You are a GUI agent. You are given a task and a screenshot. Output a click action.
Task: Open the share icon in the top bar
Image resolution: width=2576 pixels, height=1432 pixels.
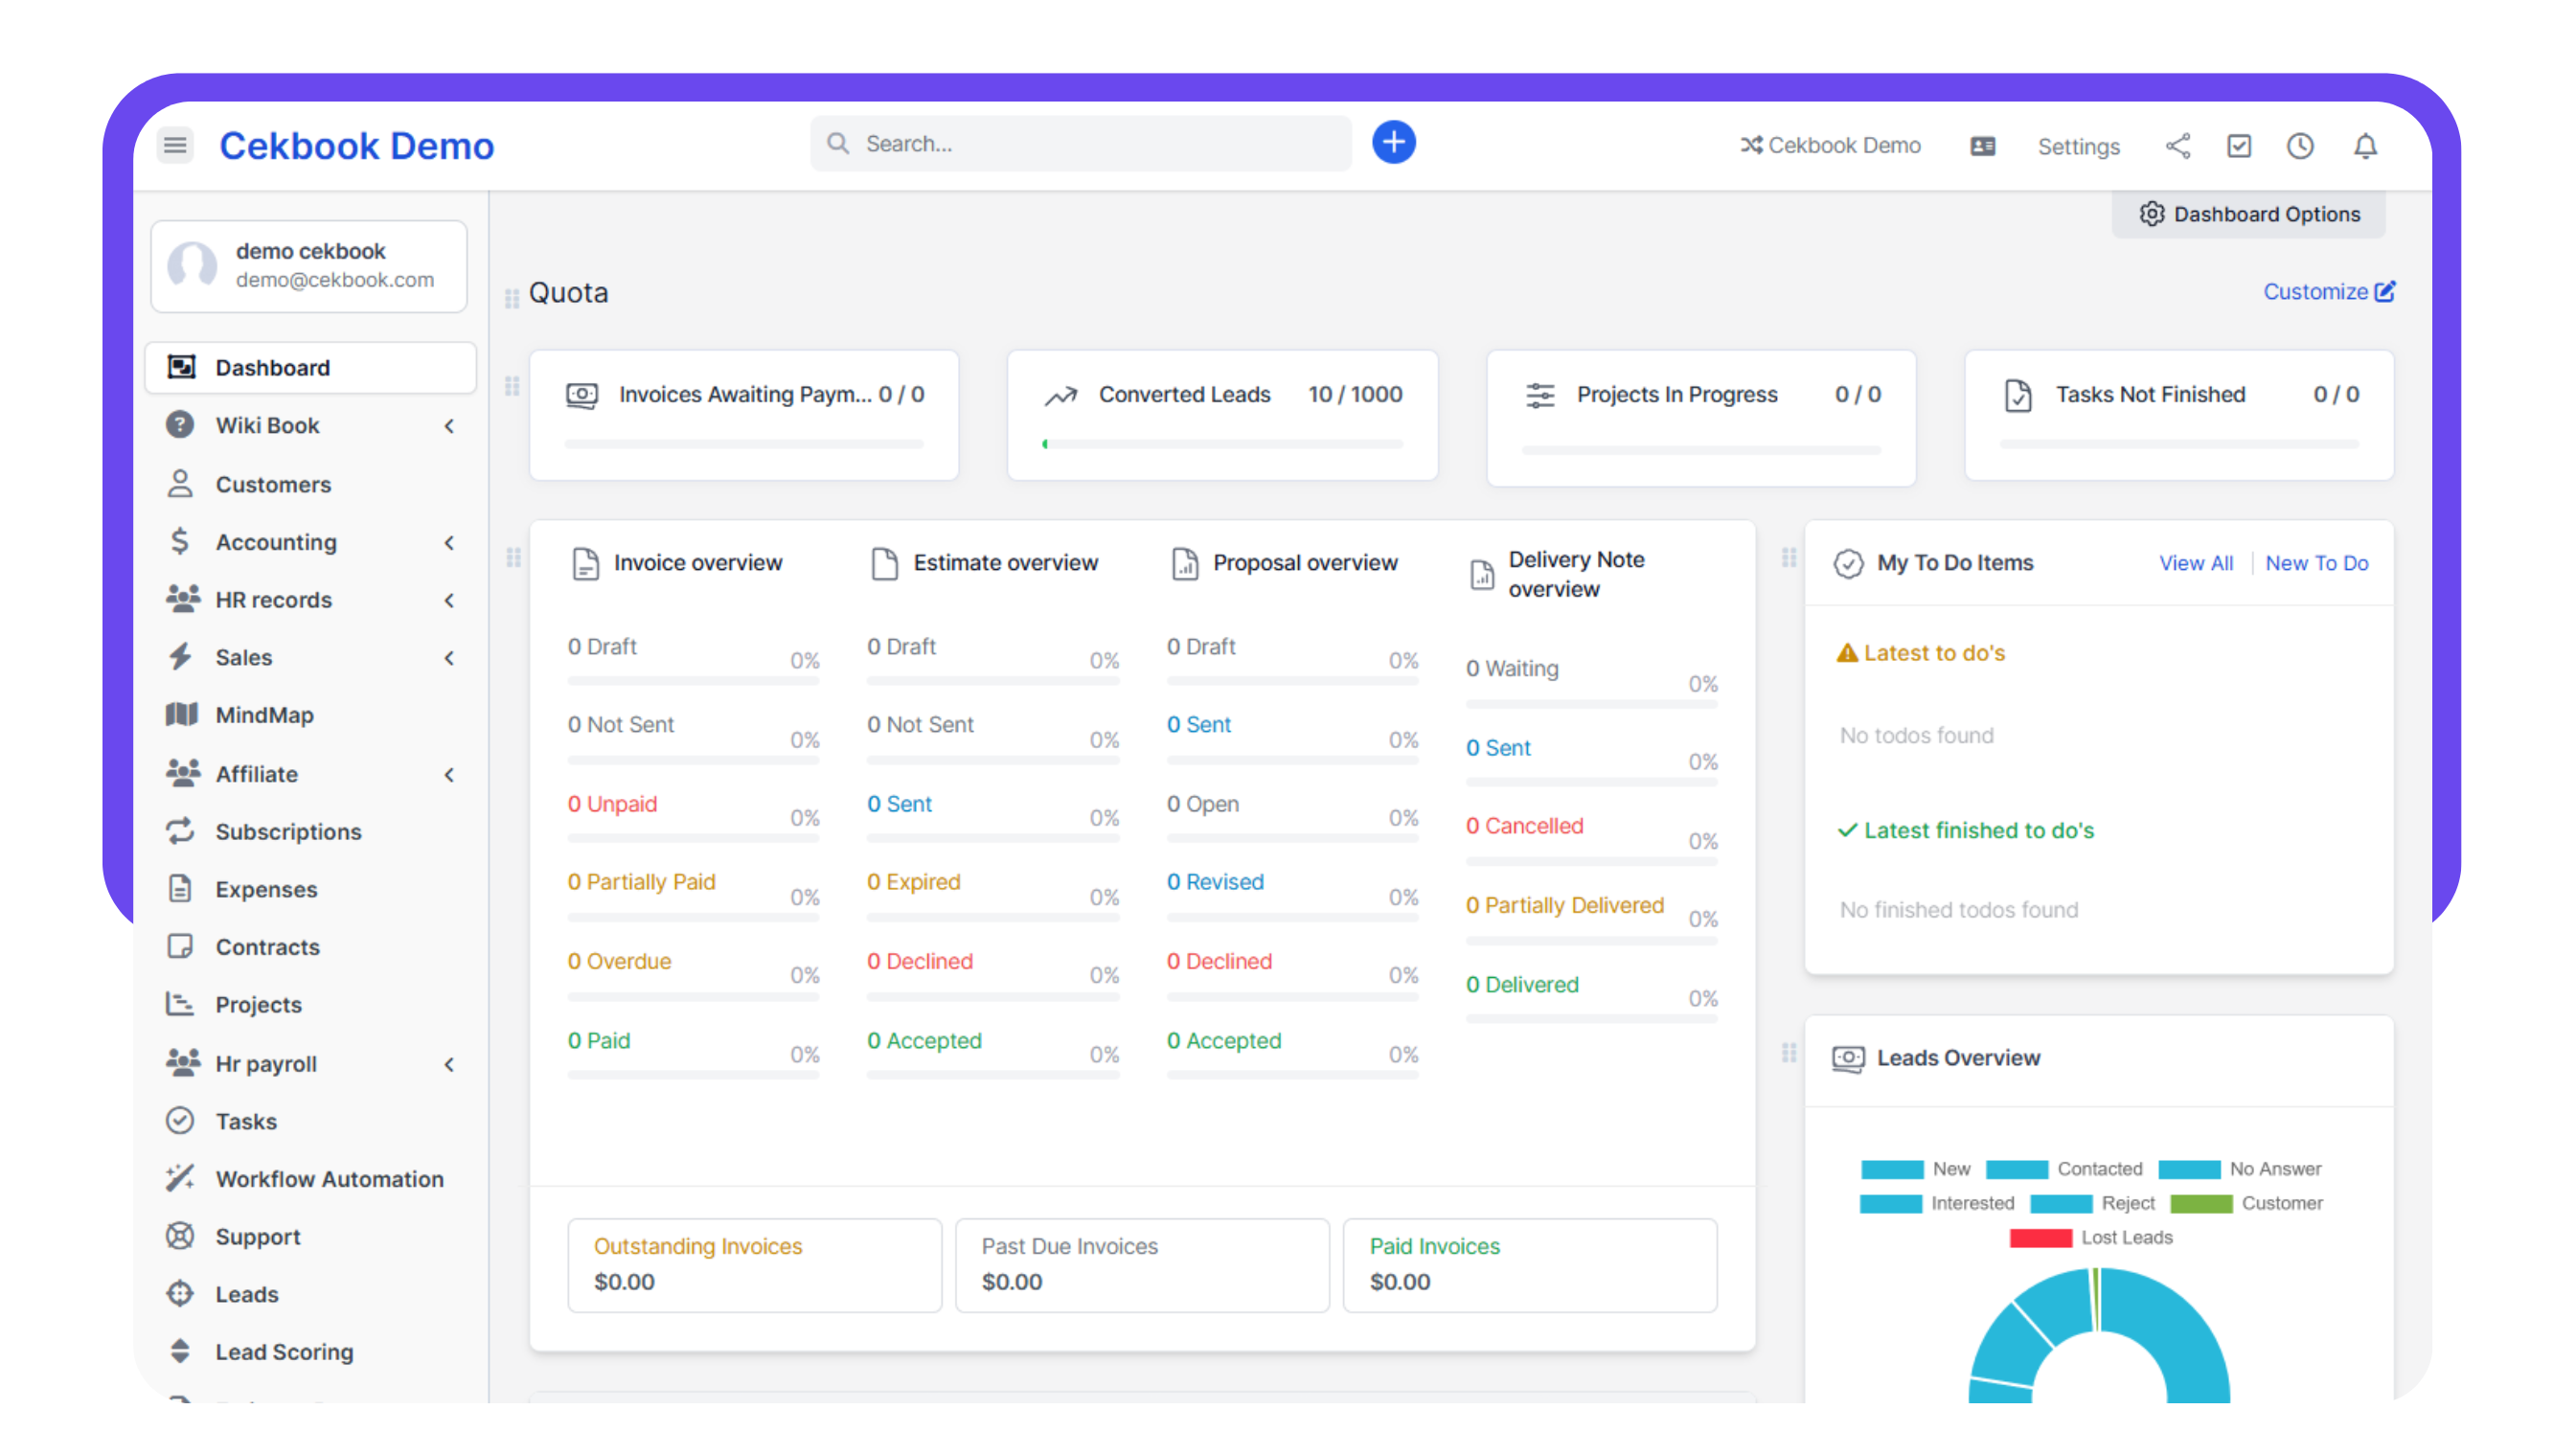point(2179,146)
